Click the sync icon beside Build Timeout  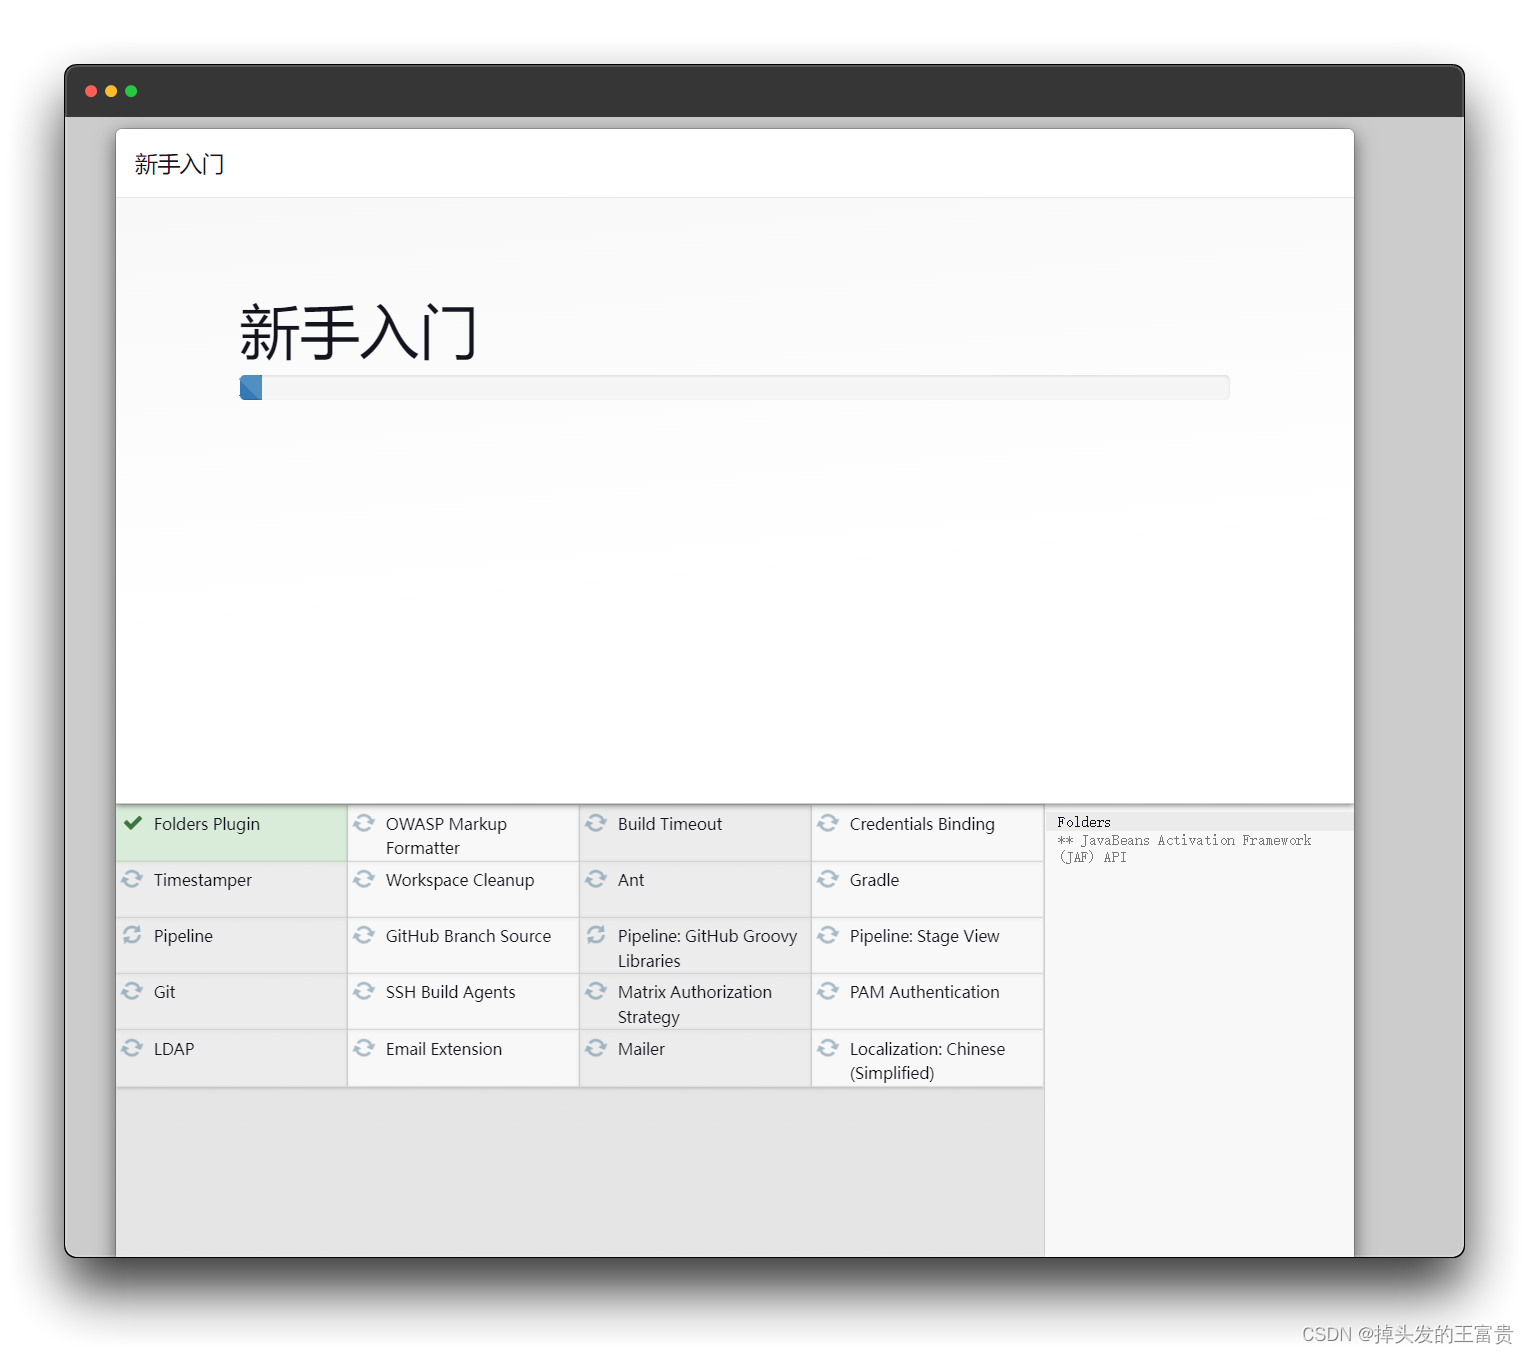(596, 823)
